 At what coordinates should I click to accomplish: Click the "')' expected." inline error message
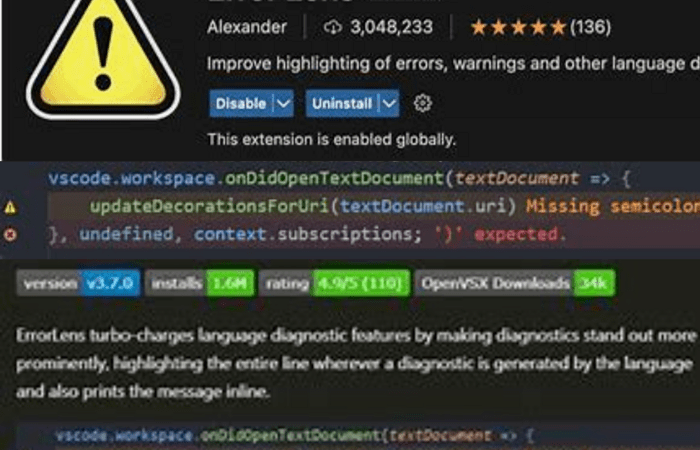click(x=501, y=234)
